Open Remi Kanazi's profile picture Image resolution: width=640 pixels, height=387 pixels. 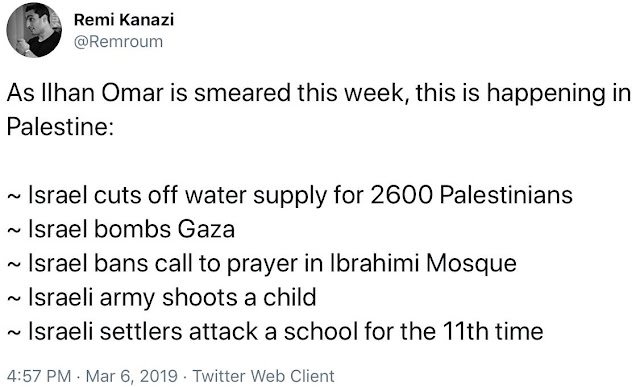[x=34, y=30]
